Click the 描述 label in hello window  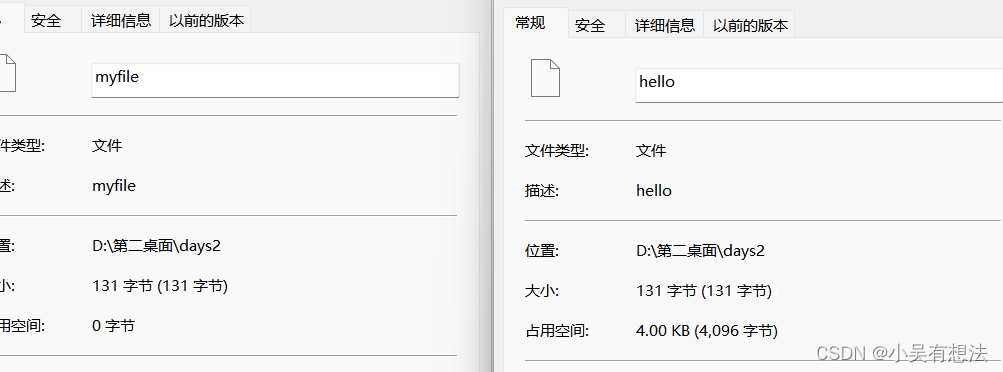coord(542,190)
